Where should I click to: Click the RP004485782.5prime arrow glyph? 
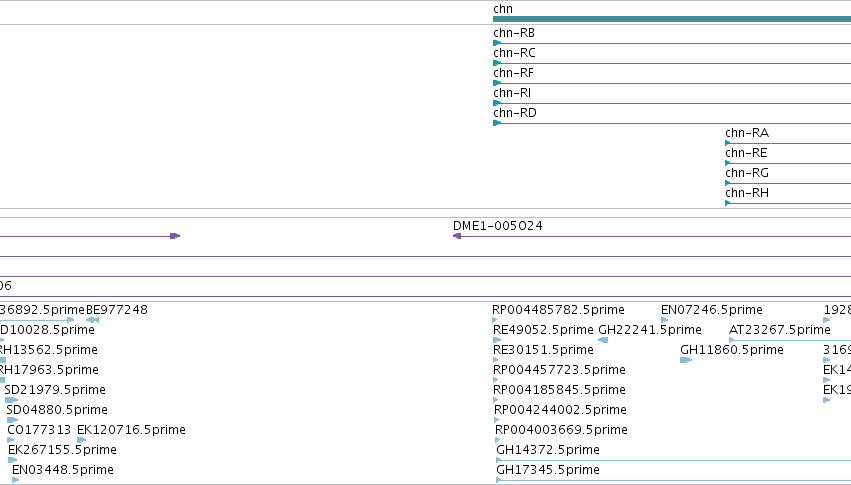click(494, 320)
